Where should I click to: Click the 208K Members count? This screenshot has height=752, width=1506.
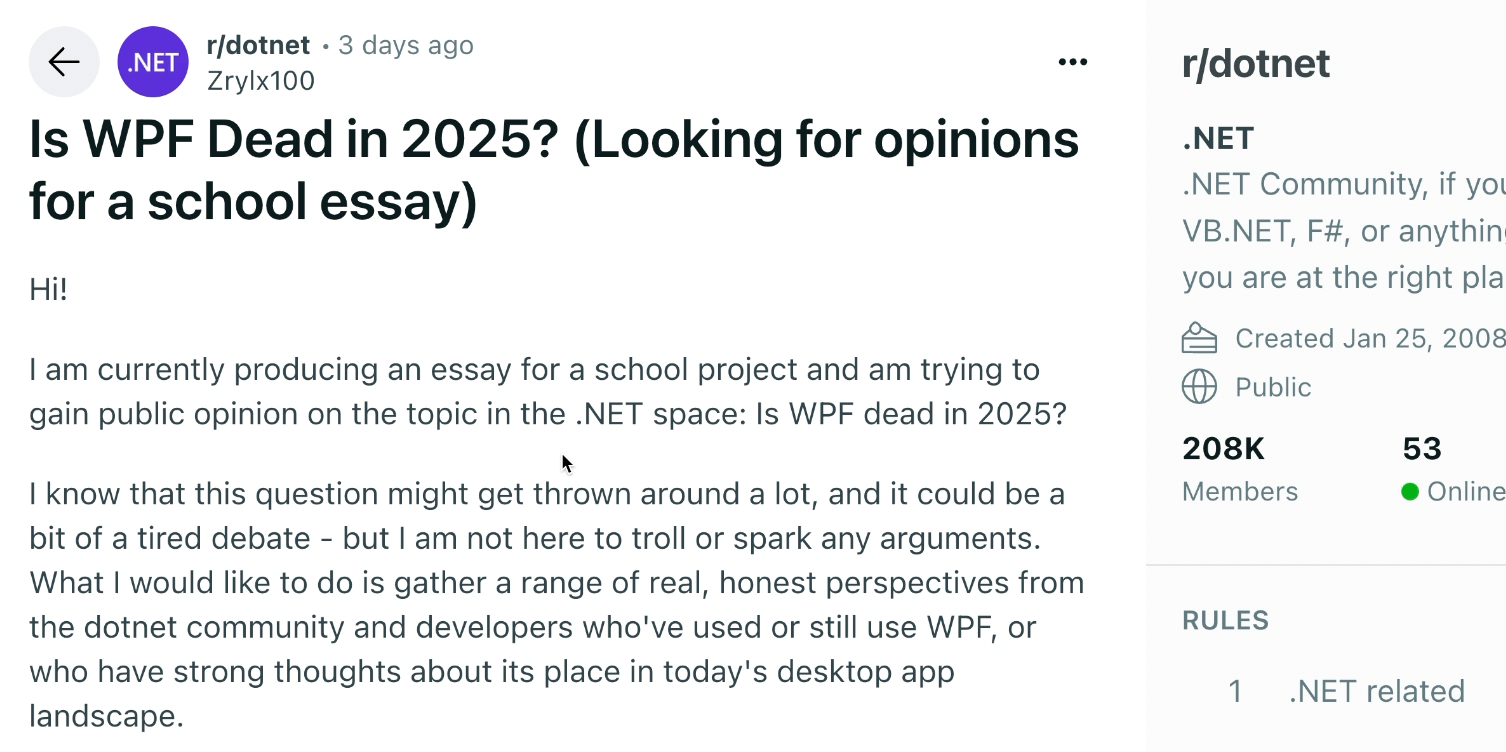coord(1222,449)
